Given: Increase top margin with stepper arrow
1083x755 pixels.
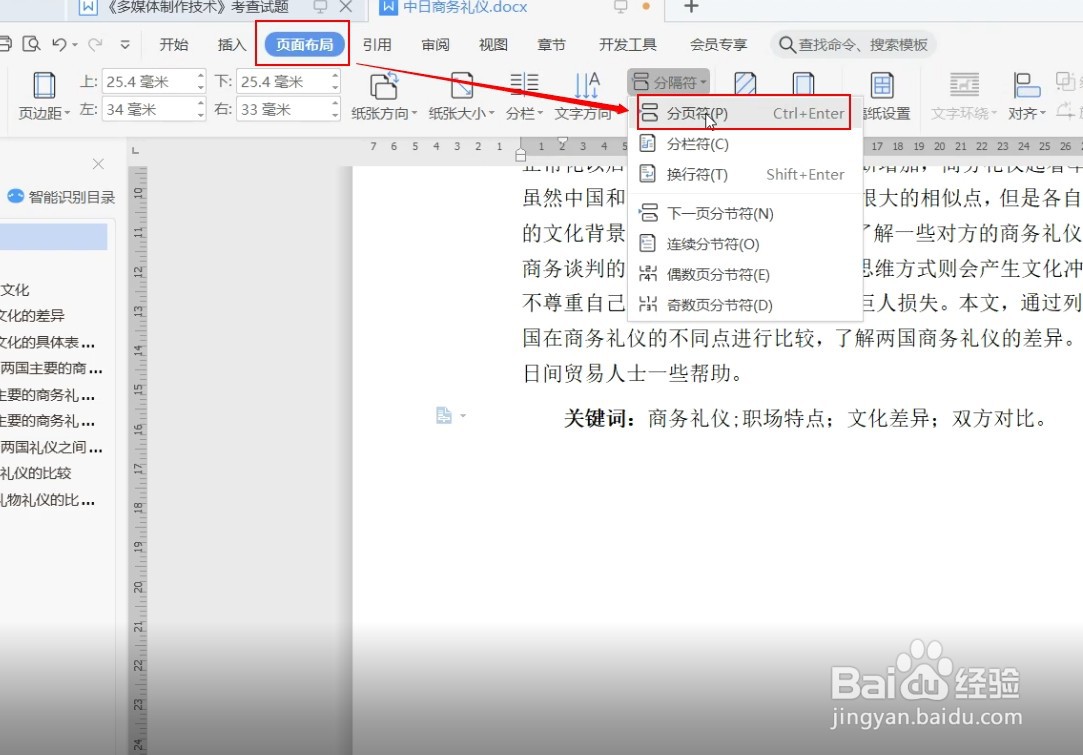Looking at the screenshot, I should coord(200,76).
